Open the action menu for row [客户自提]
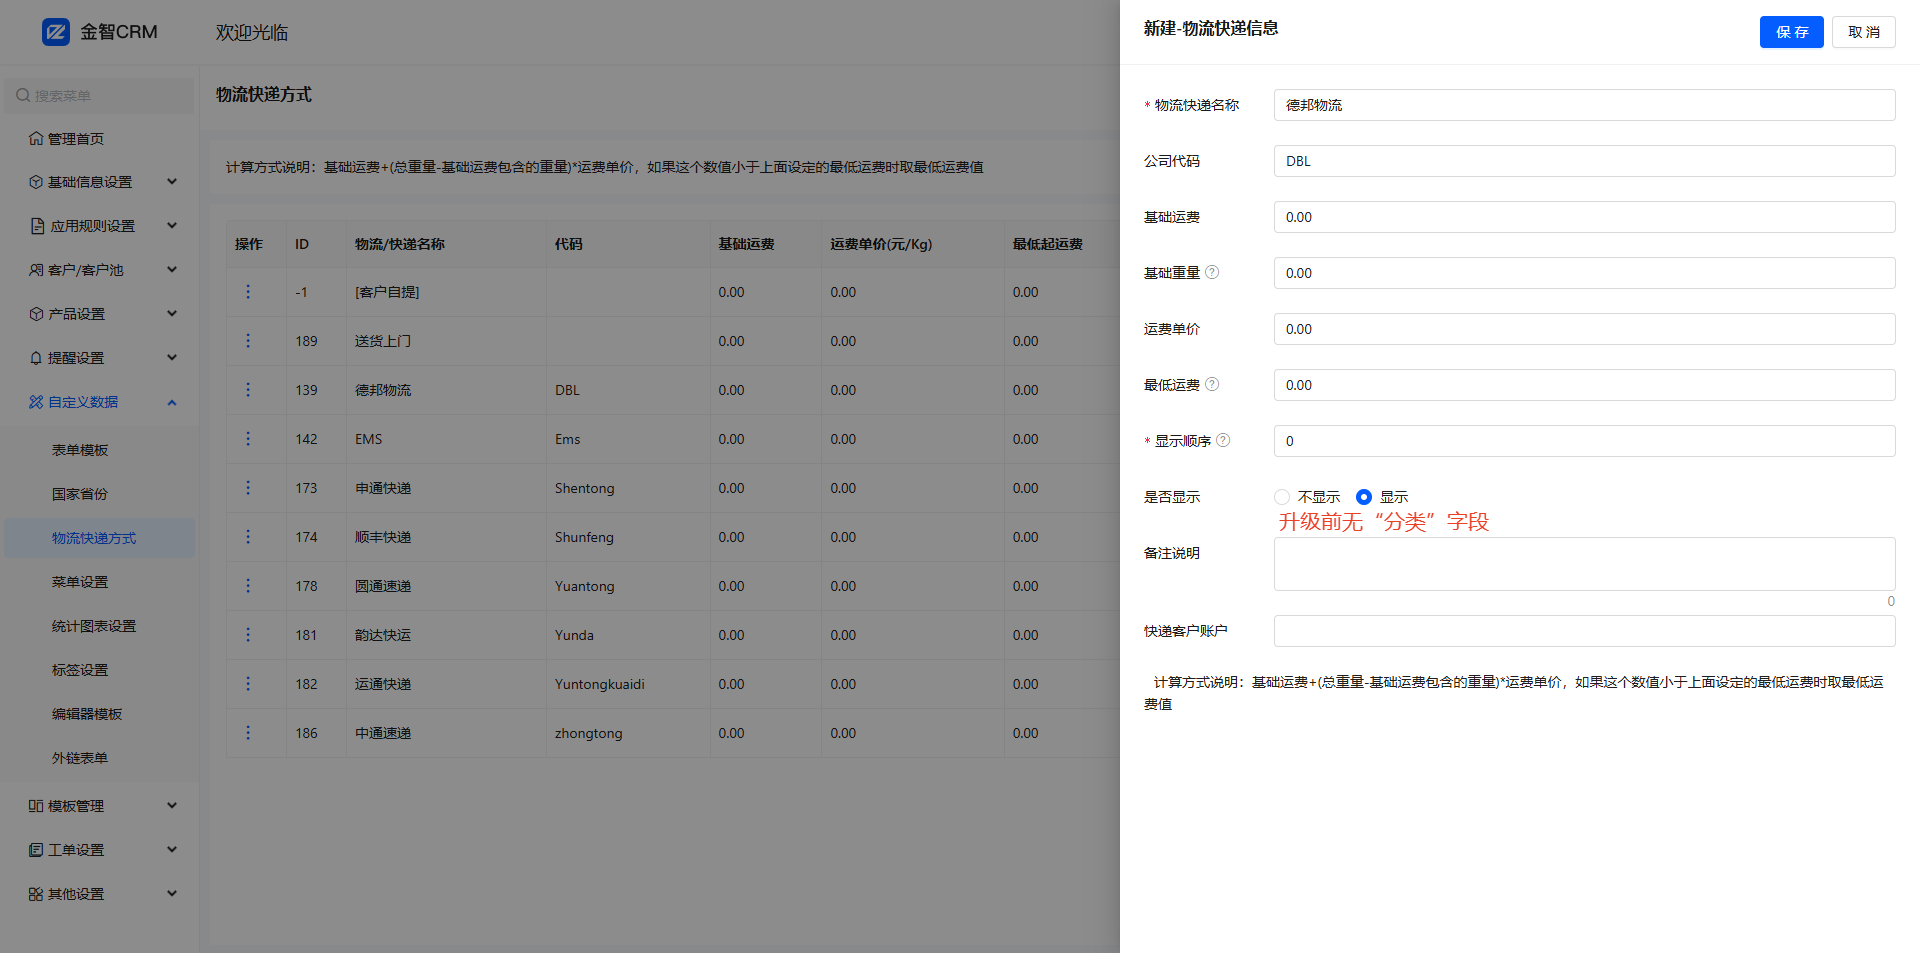Viewport: 1920px width, 953px height. pos(248,292)
